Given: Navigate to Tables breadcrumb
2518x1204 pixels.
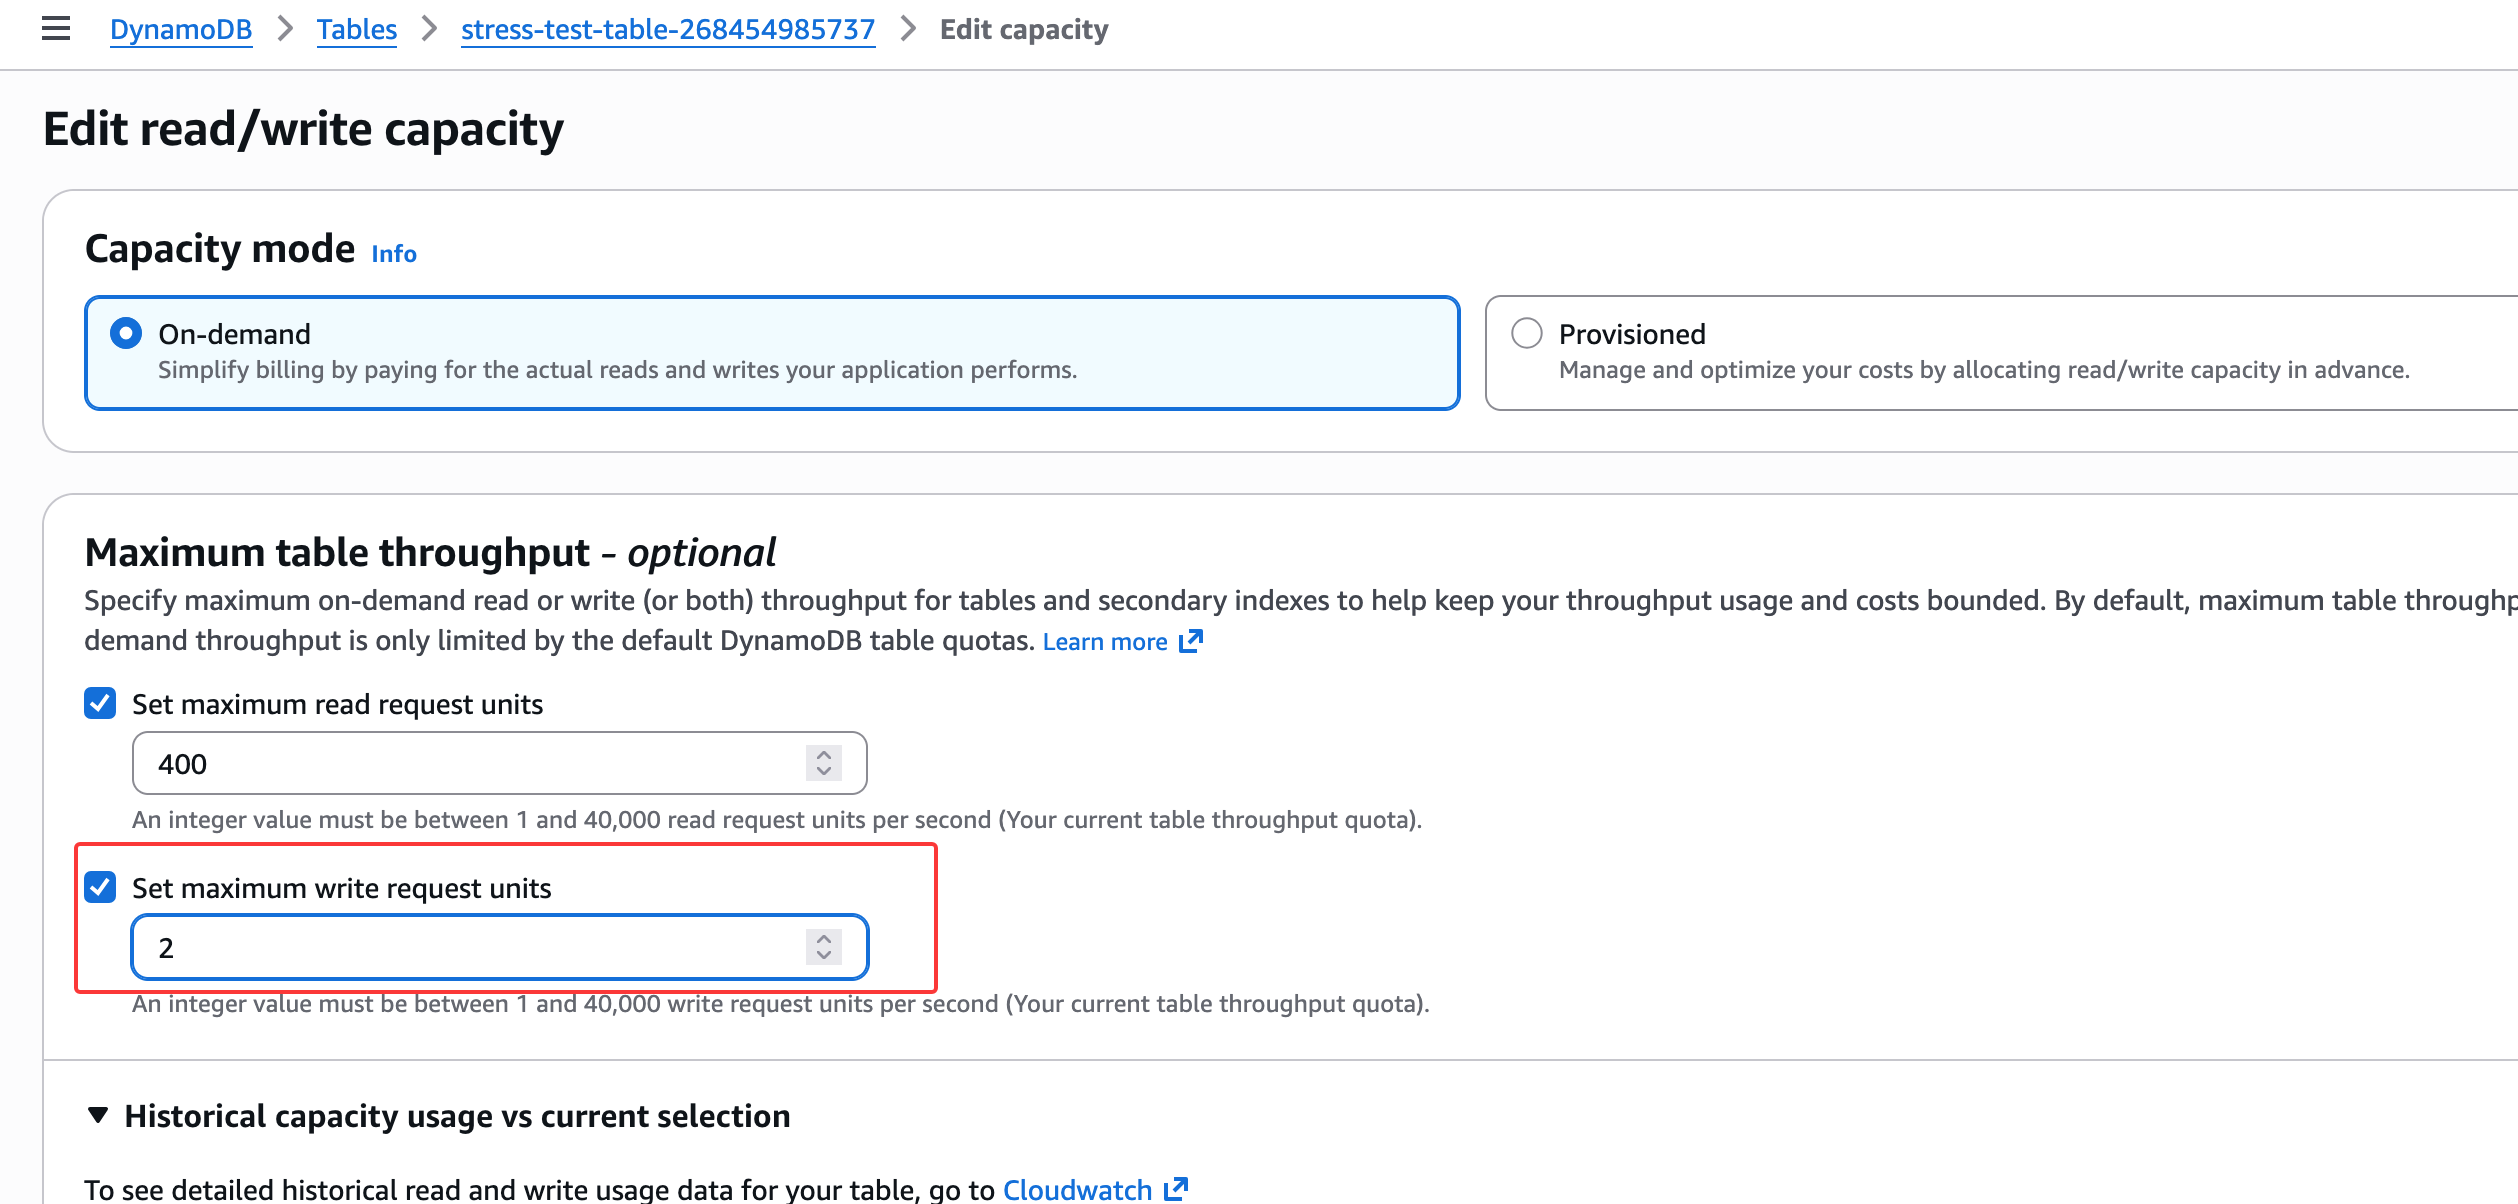Looking at the screenshot, I should (x=357, y=30).
